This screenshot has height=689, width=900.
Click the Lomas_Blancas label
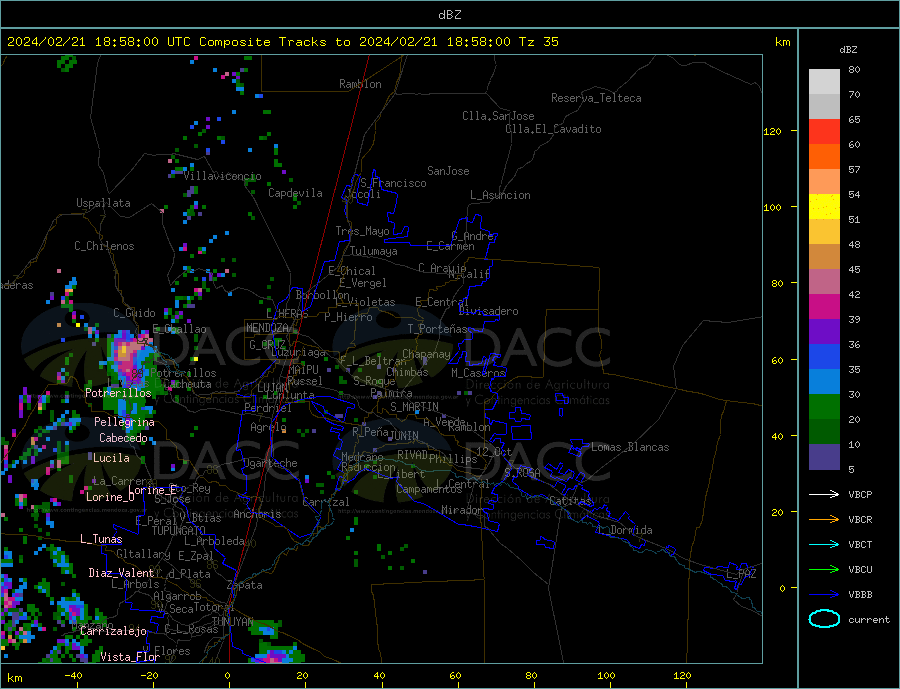pyautogui.click(x=630, y=447)
